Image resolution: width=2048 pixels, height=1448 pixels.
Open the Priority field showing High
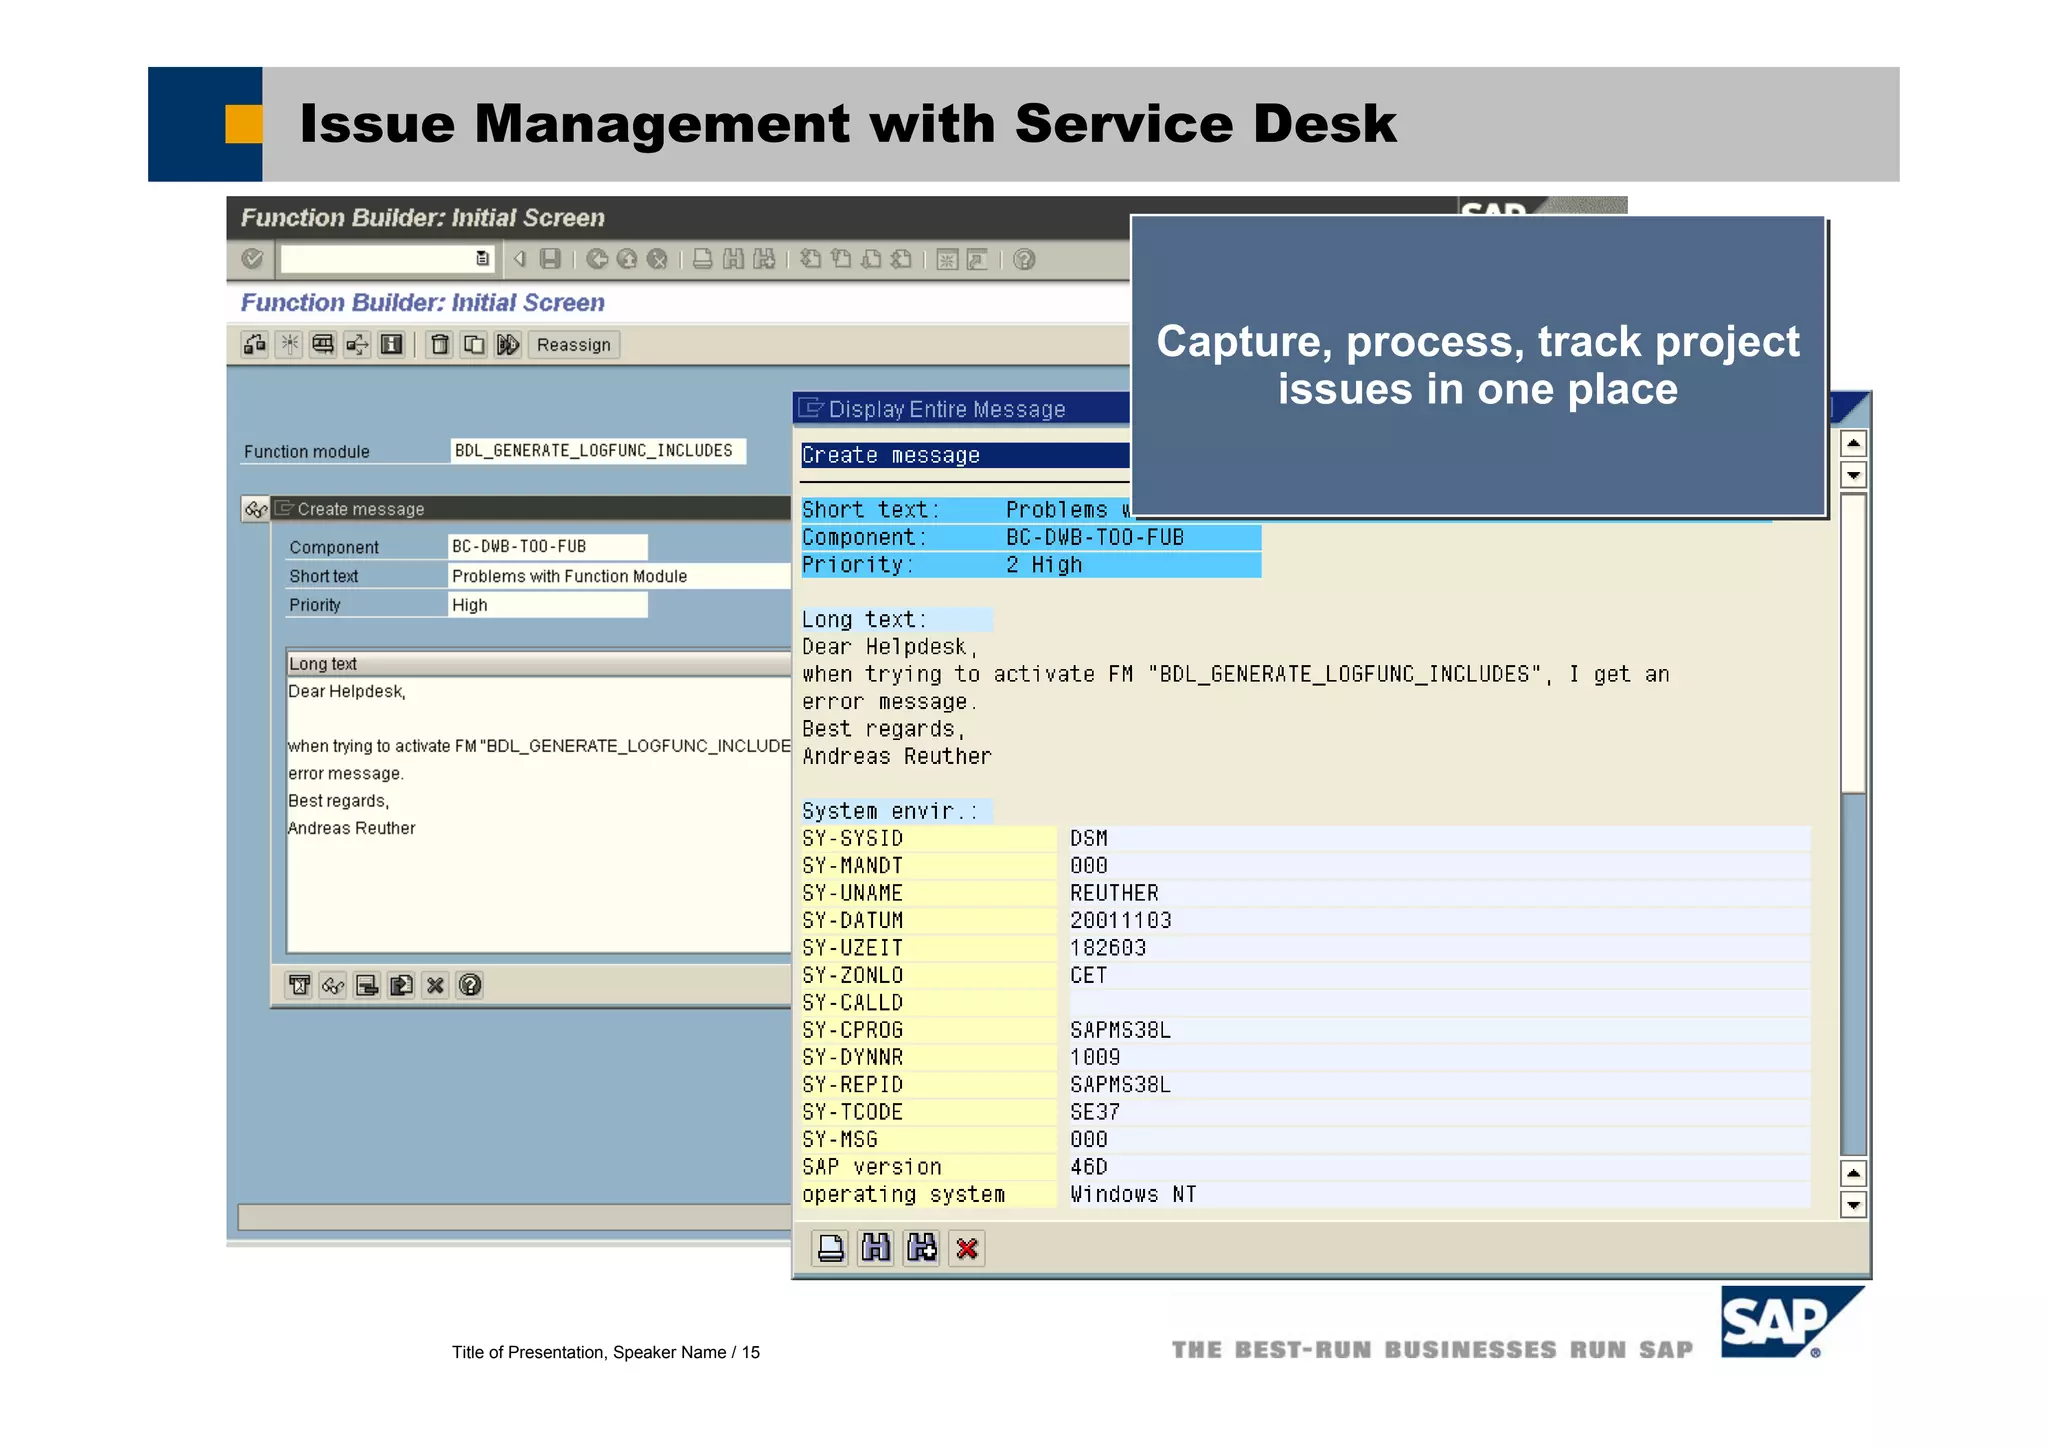[x=547, y=605]
